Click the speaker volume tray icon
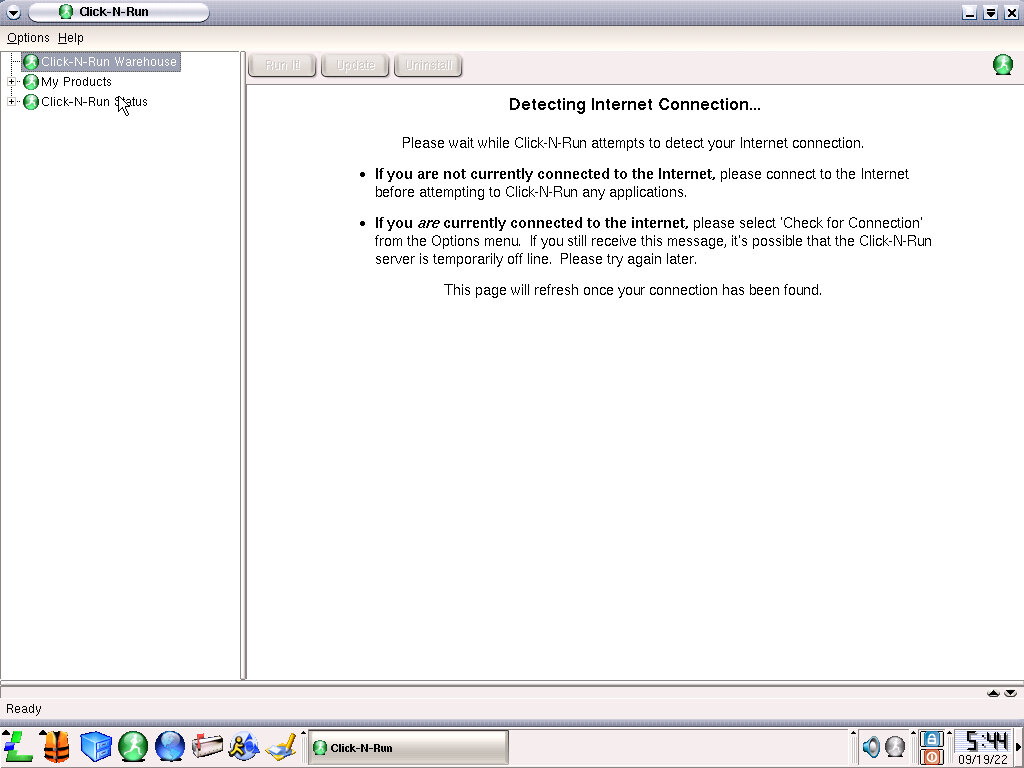This screenshot has height=768, width=1024. [871, 747]
